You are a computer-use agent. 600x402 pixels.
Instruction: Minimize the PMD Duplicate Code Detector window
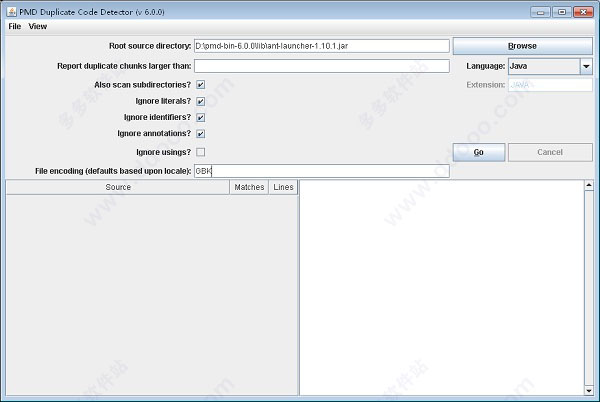pos(540,12)
